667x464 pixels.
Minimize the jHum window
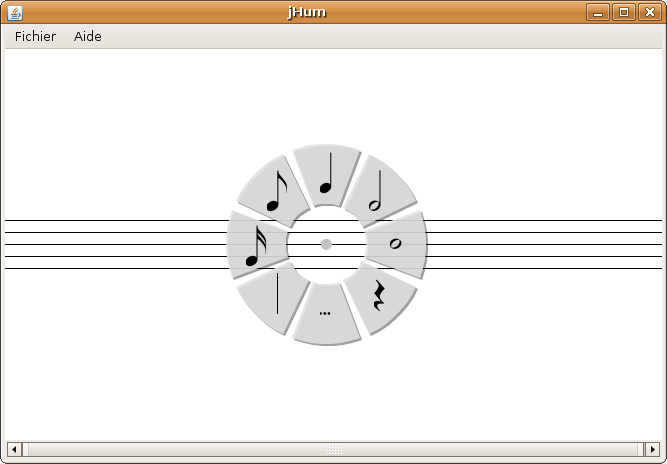598,12
